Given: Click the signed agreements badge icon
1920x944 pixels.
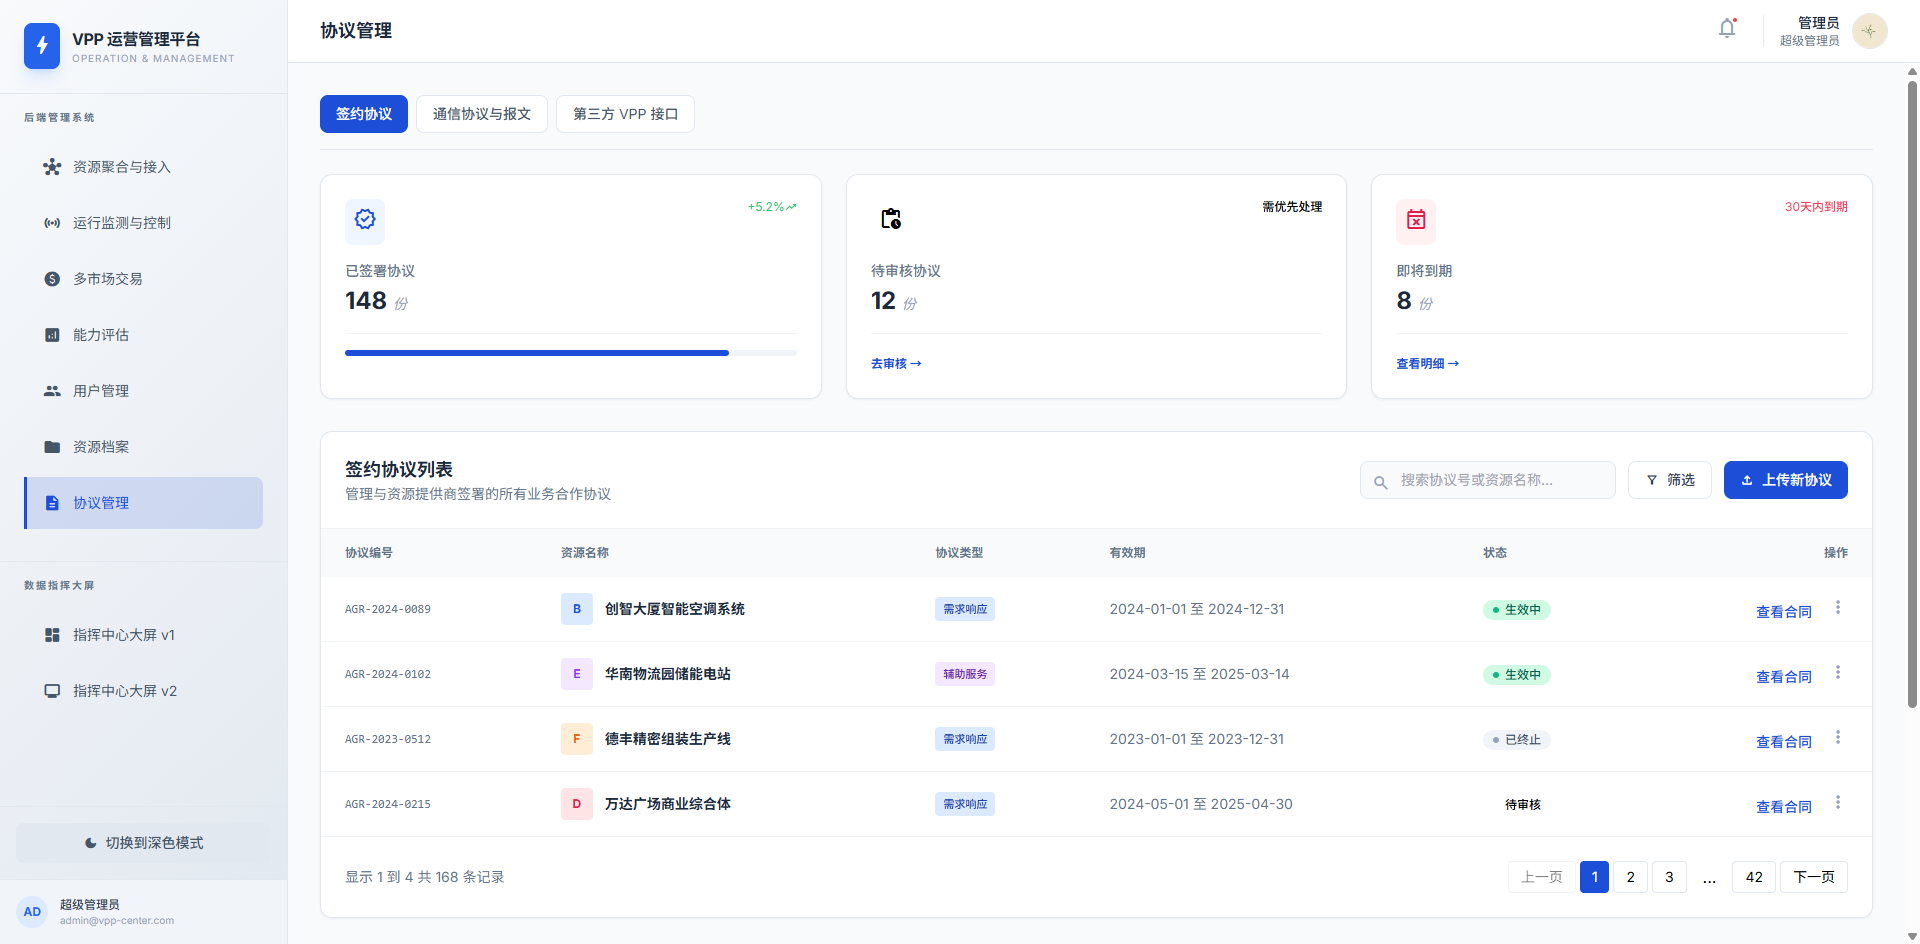Looking at the screenshot, I should (365, 220).
